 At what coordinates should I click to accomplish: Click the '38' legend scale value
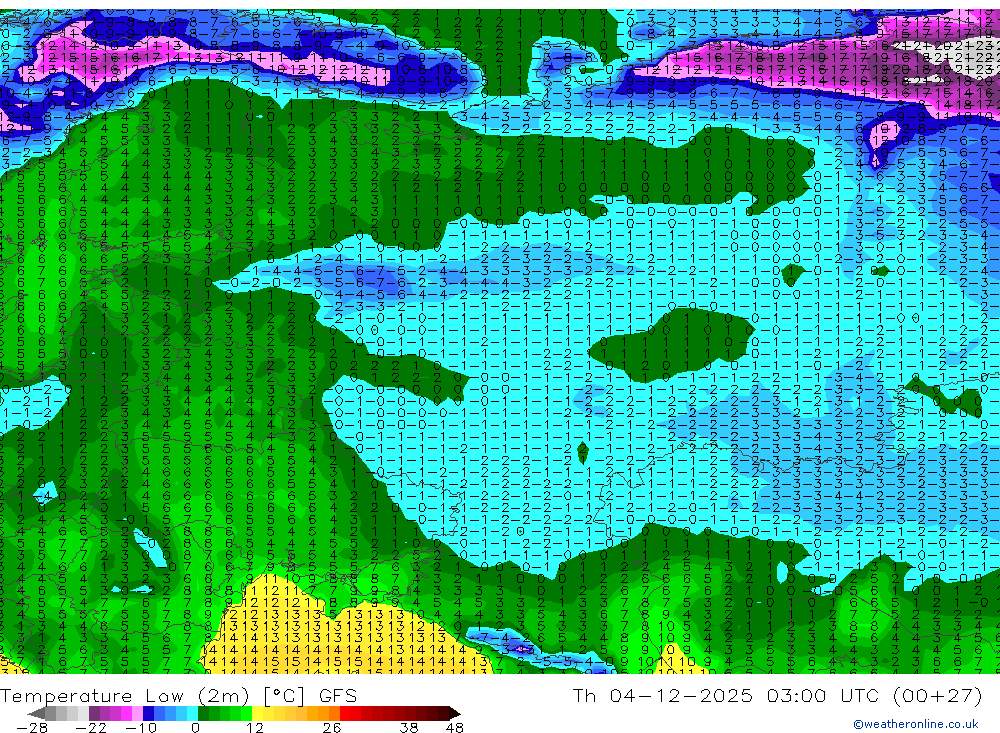tap(409, 728)
